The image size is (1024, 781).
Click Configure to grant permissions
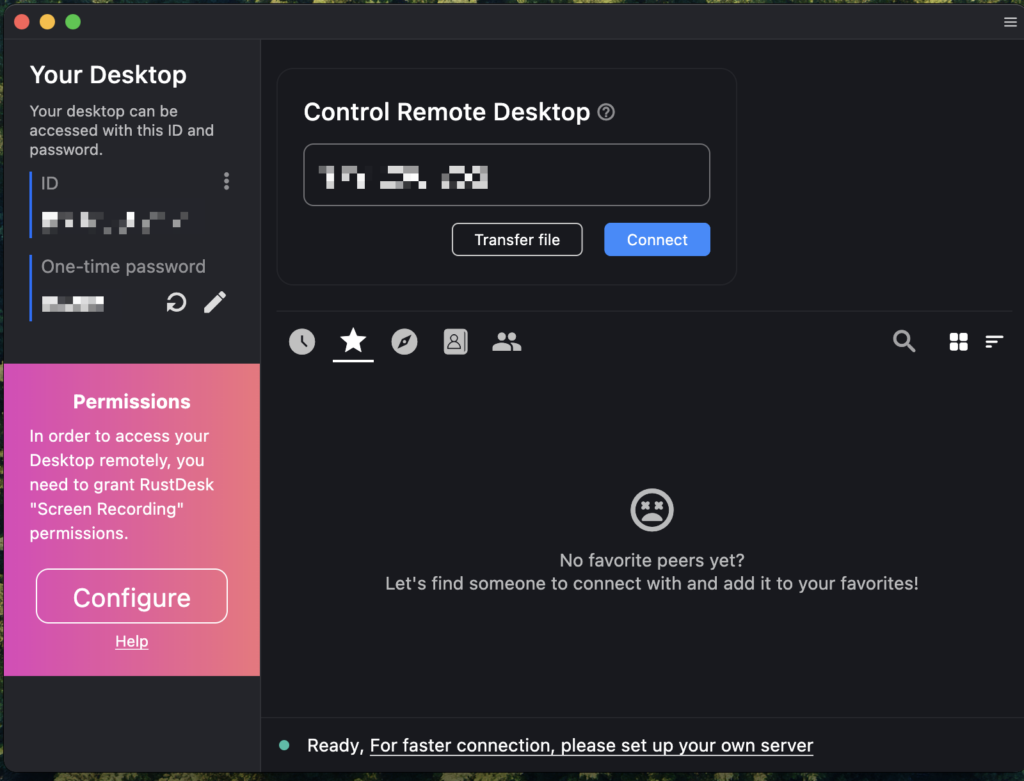point(132,597)
